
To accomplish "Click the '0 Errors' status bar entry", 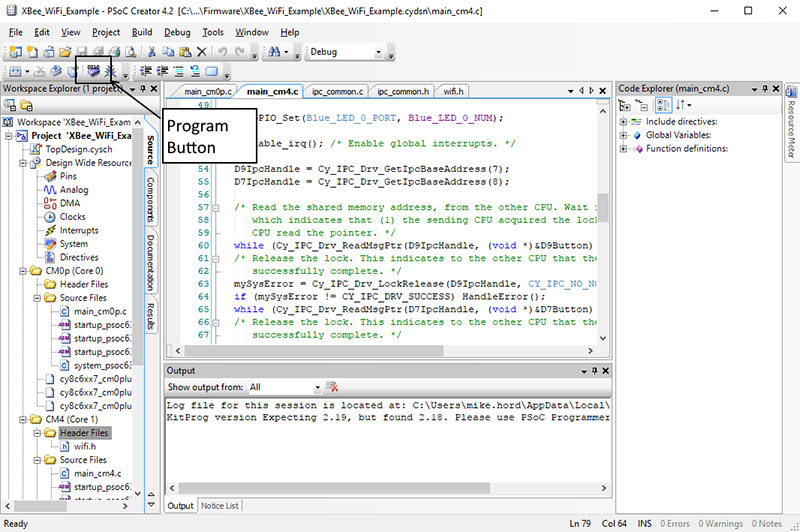I will (674, 524).
